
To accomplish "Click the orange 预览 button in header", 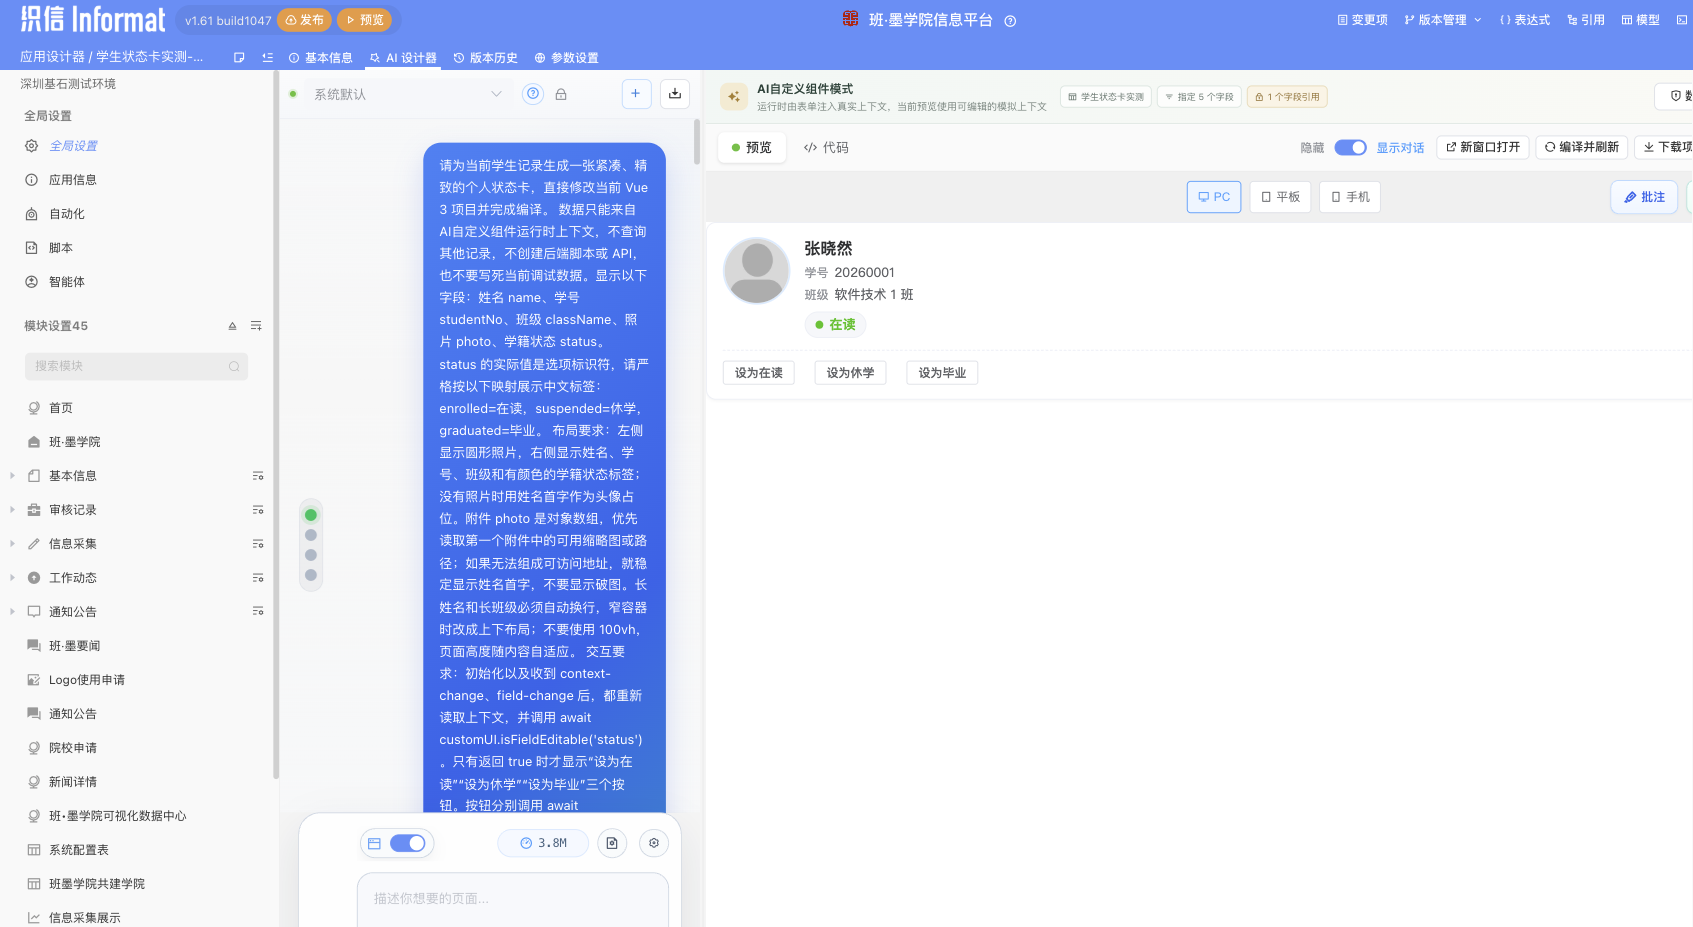I will 364,20.
